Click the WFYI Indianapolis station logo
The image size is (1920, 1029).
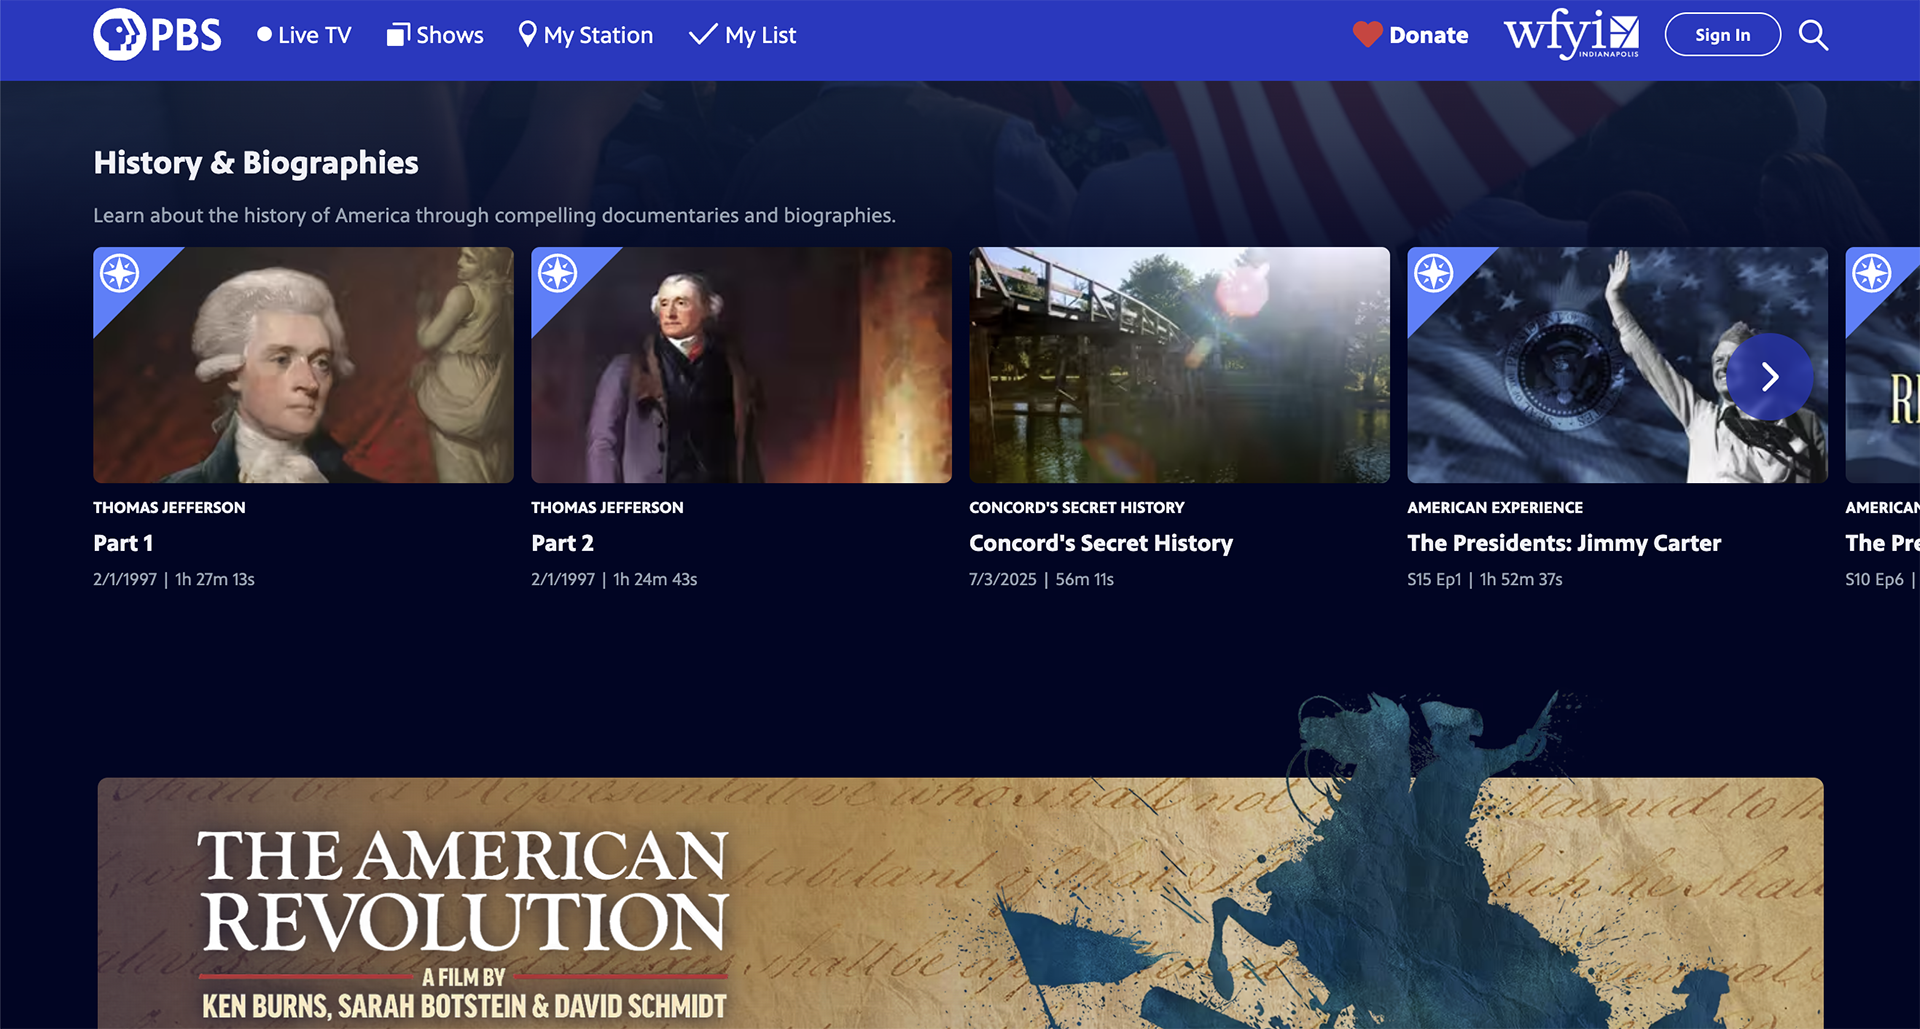click(x=1570, y=34)
